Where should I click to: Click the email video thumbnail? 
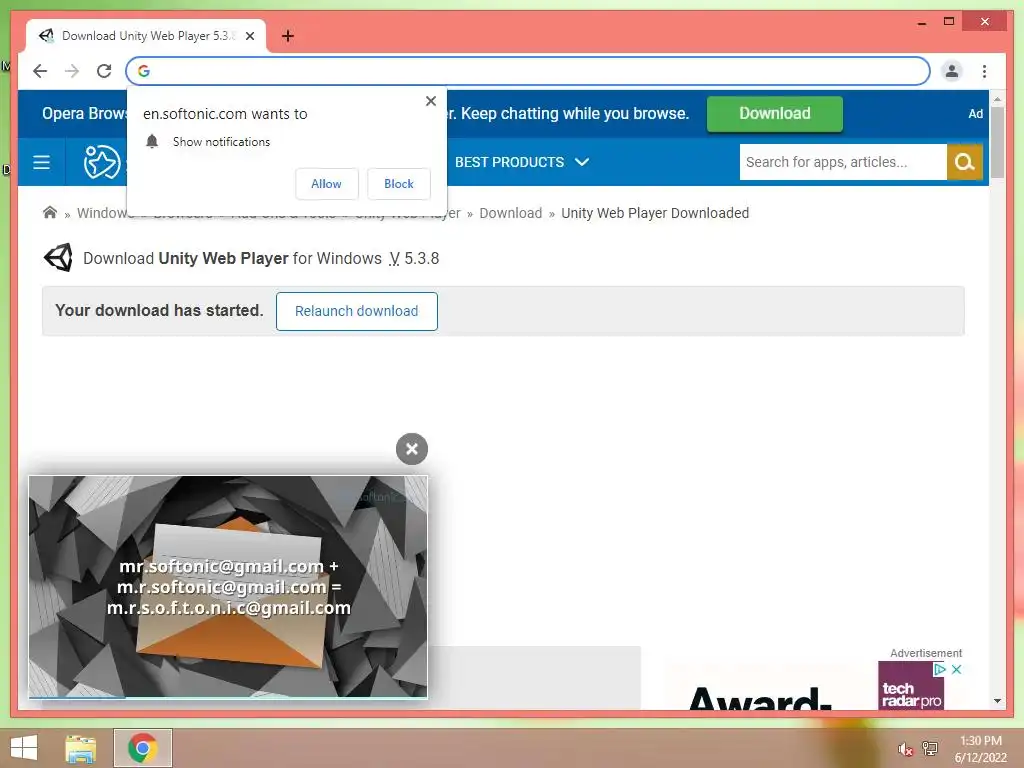tap(228, 586)
